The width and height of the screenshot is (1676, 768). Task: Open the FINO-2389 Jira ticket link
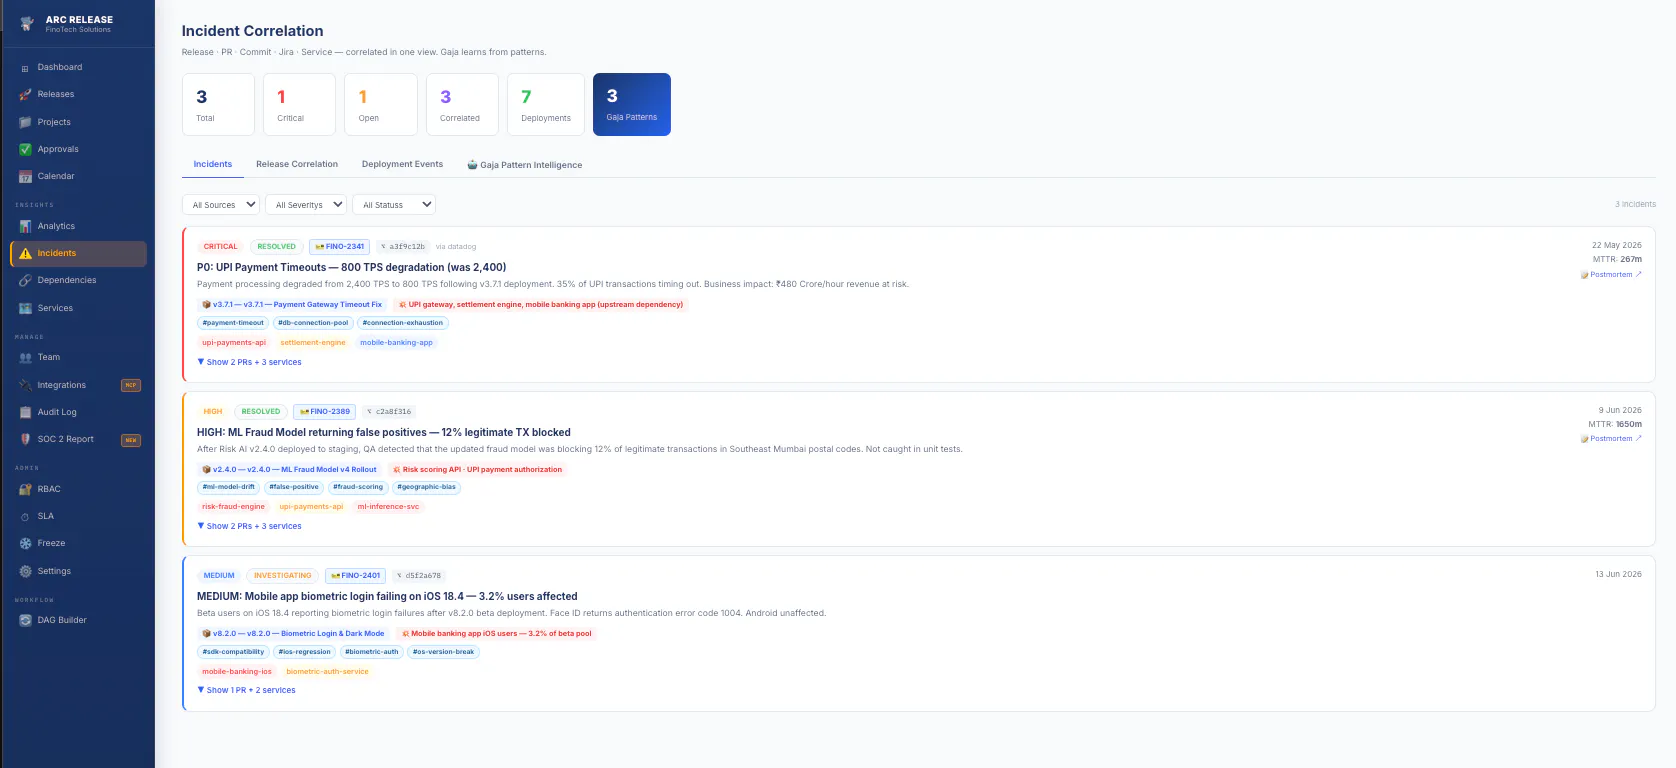[325, 411]
